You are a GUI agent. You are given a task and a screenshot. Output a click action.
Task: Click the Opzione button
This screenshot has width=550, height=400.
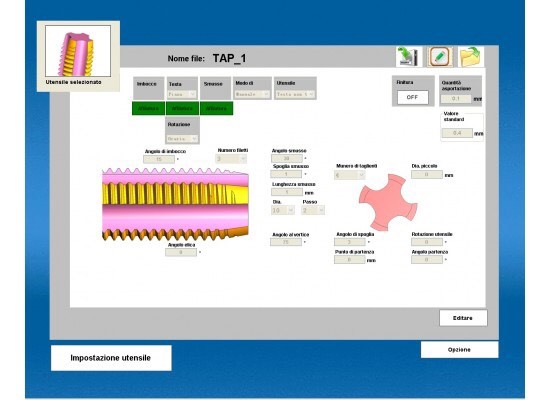(x=459, y=349)
